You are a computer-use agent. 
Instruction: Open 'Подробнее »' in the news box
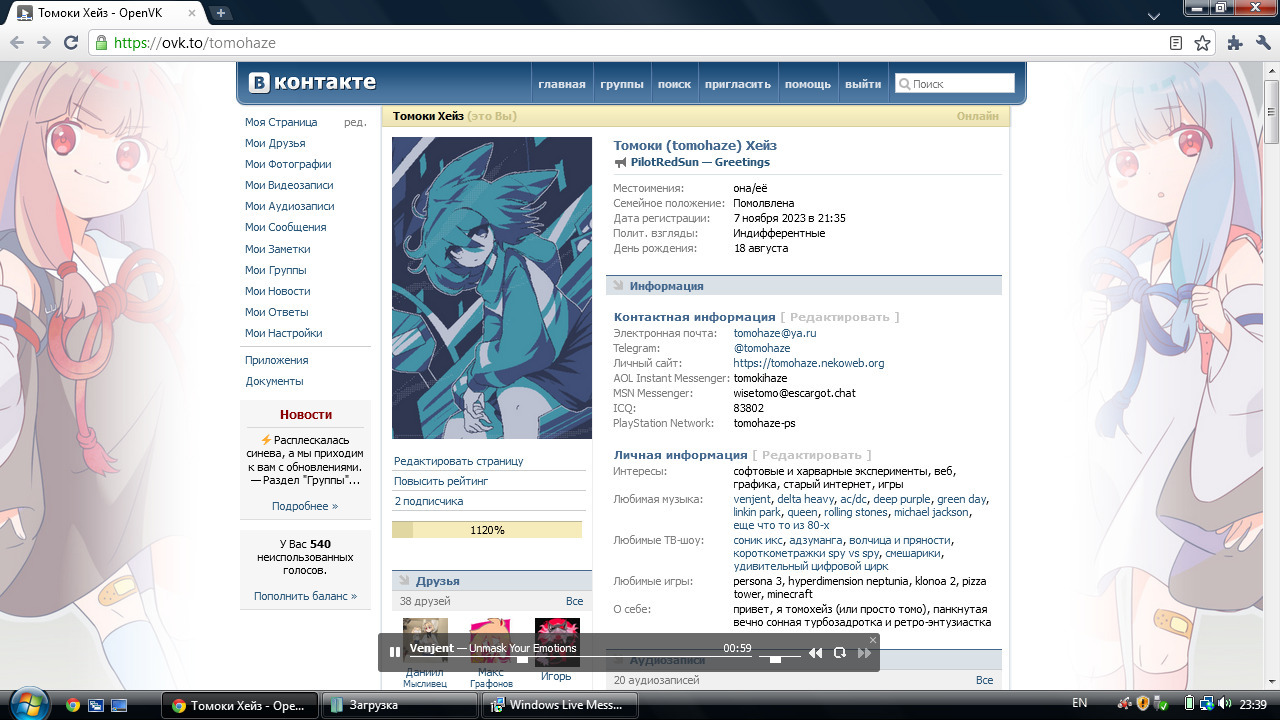tap(305, 506)
